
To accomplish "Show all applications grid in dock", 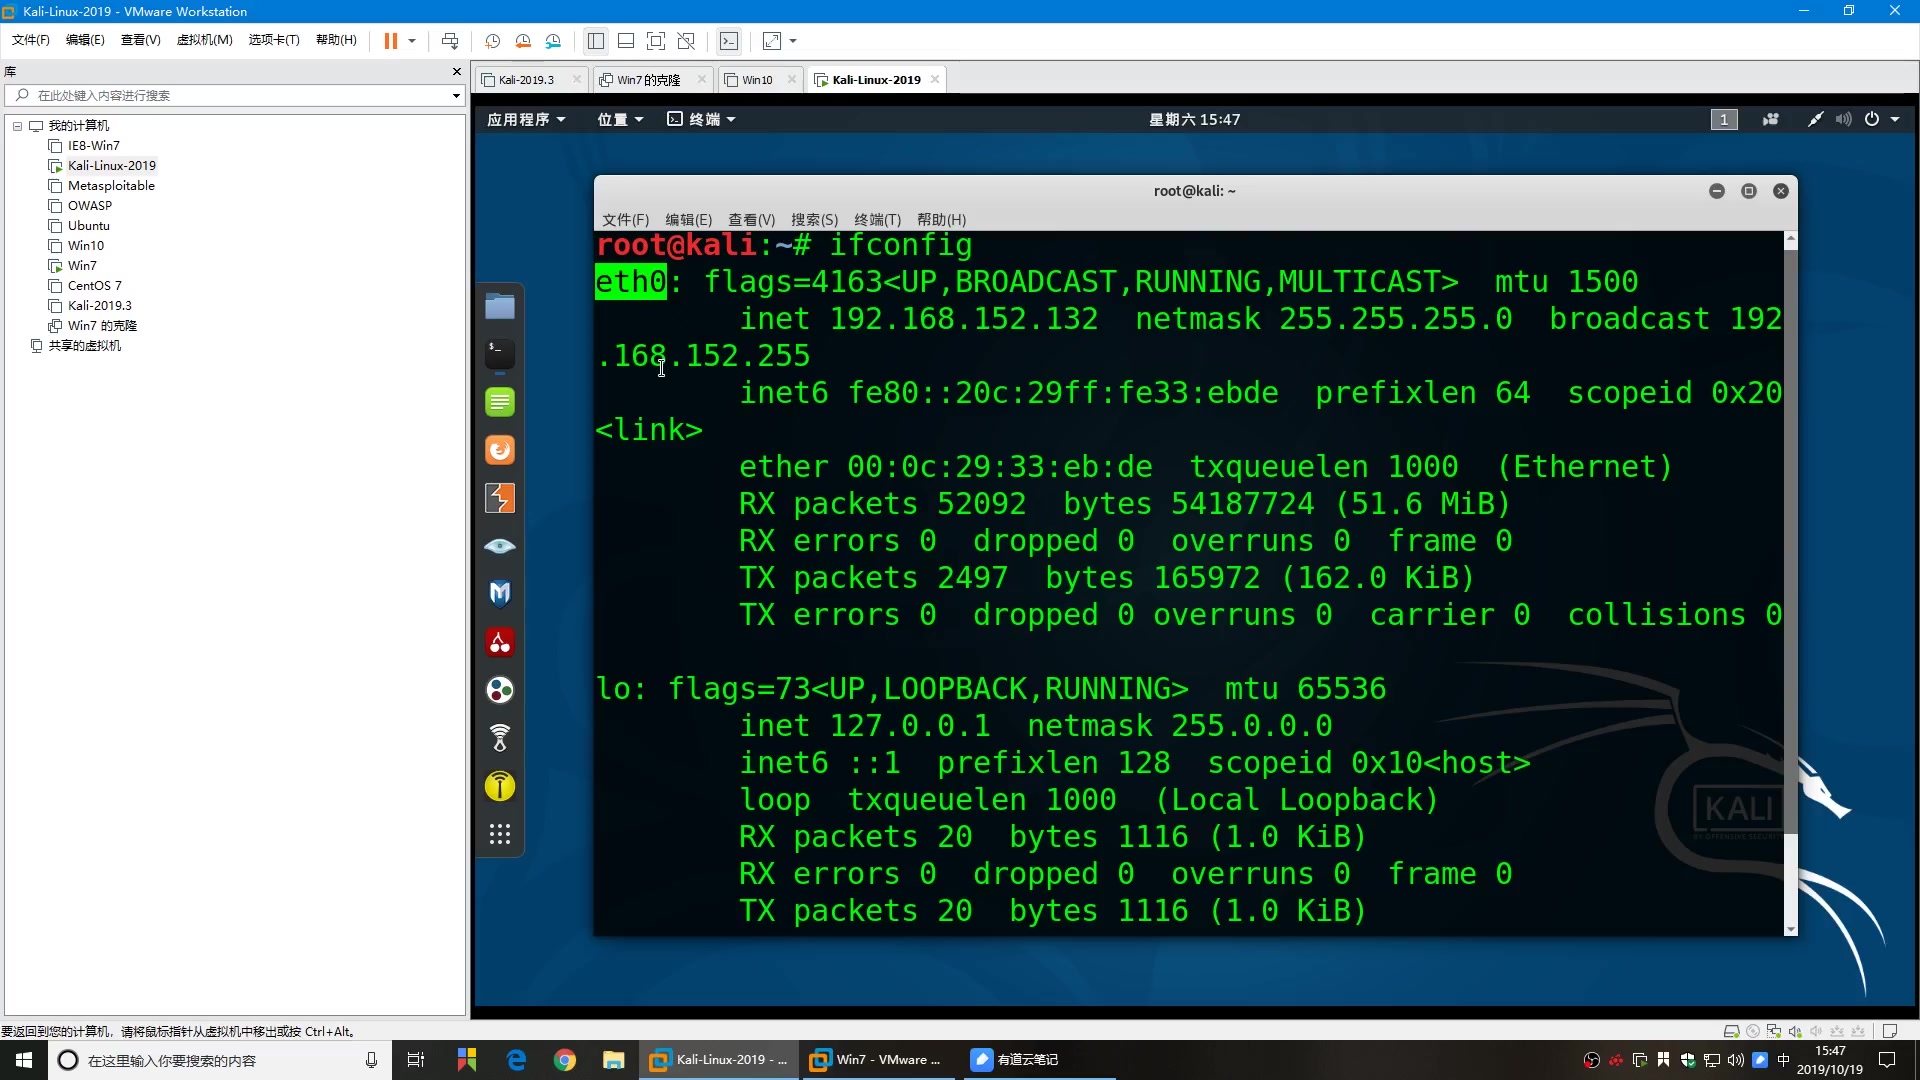I will point(500,834).
